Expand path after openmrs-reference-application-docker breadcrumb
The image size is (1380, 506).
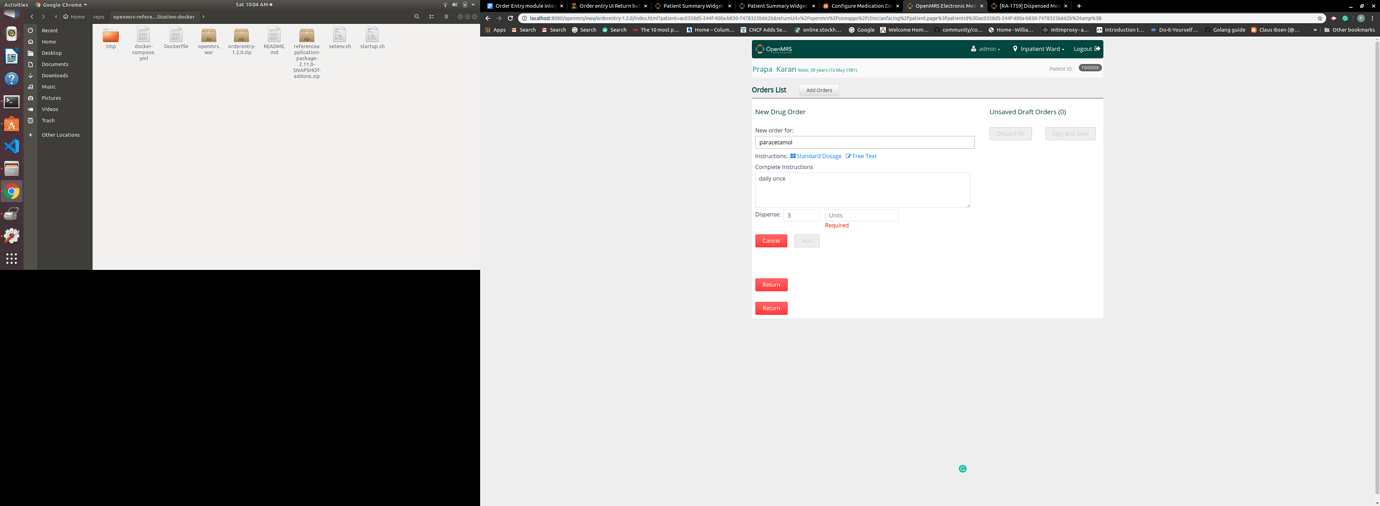point(203,16)
